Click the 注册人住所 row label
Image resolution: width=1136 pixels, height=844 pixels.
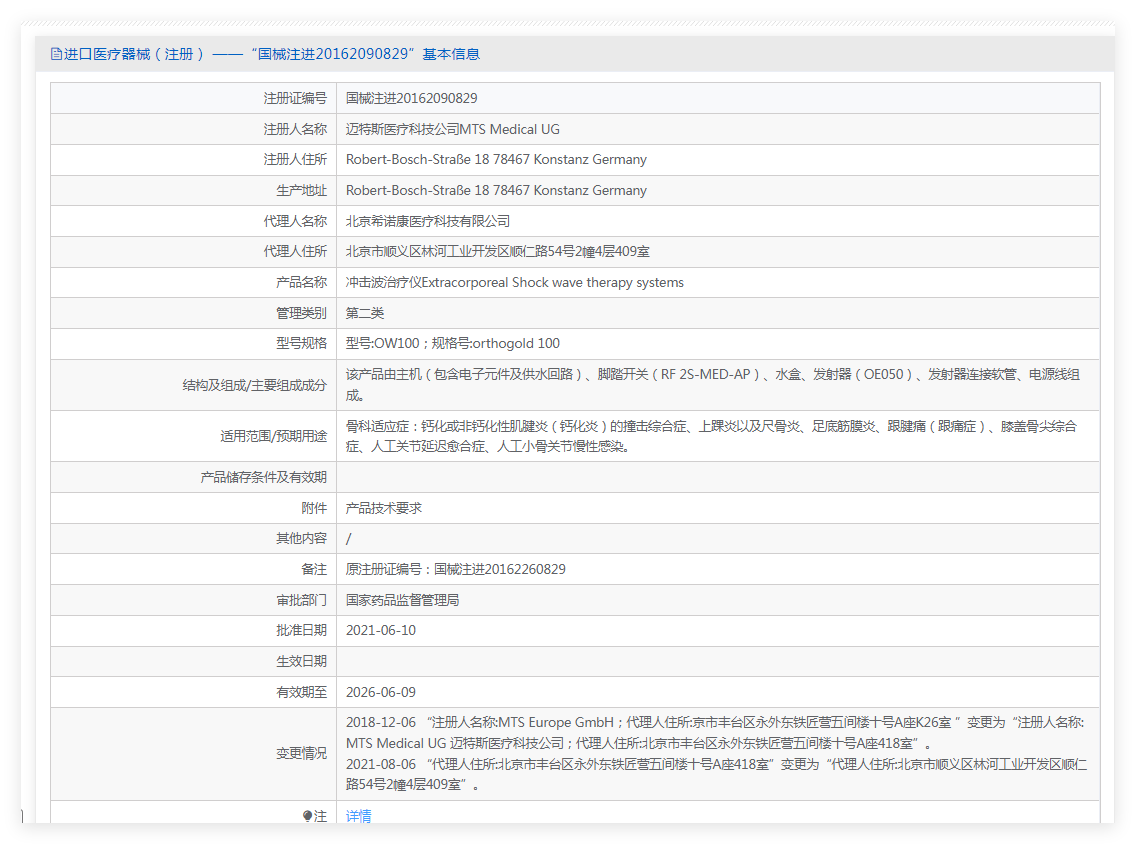(295, 159)
